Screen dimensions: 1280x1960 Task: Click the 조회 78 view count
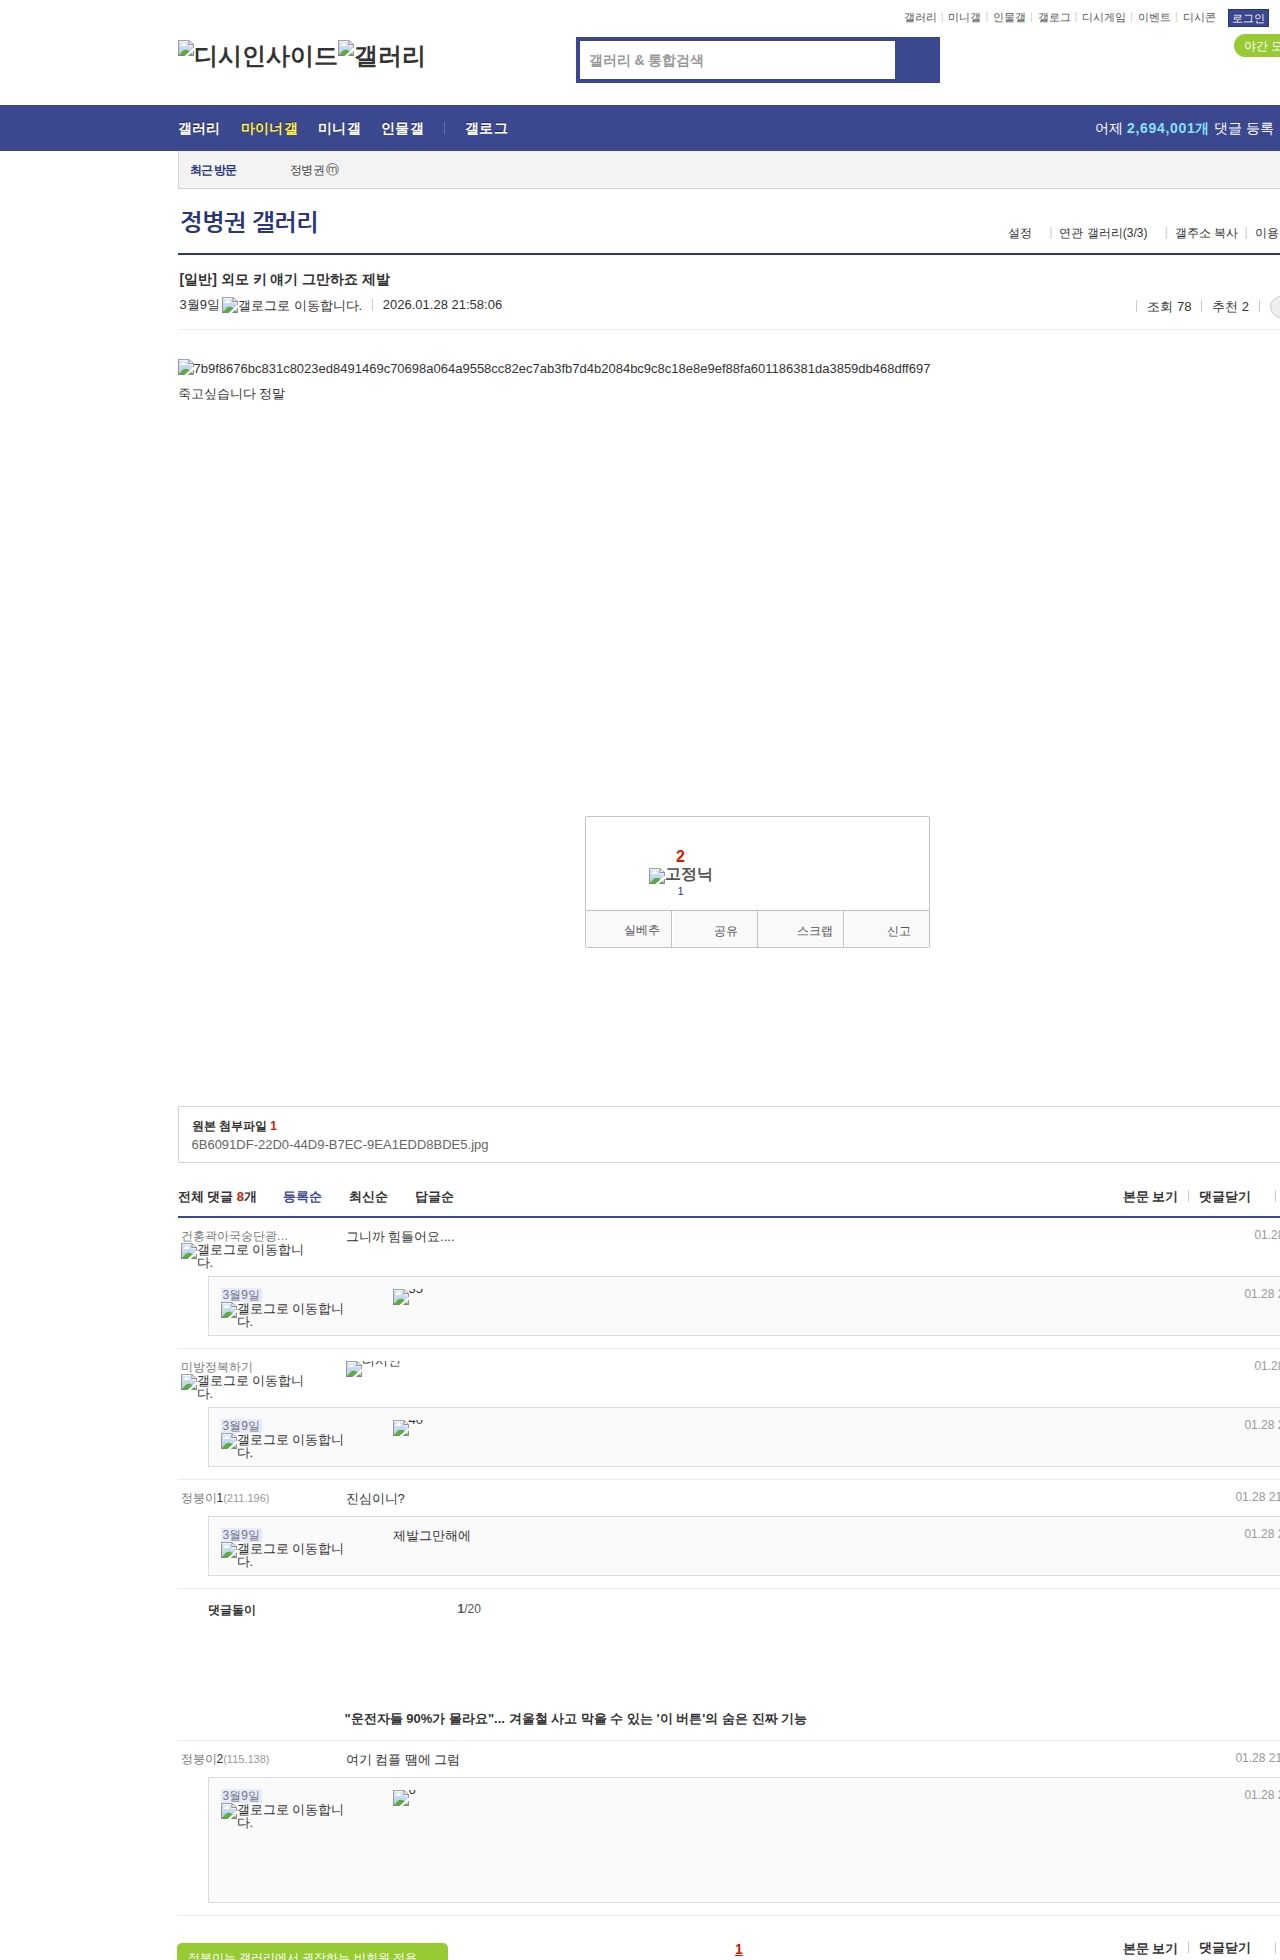click(x=1169, y=307)
